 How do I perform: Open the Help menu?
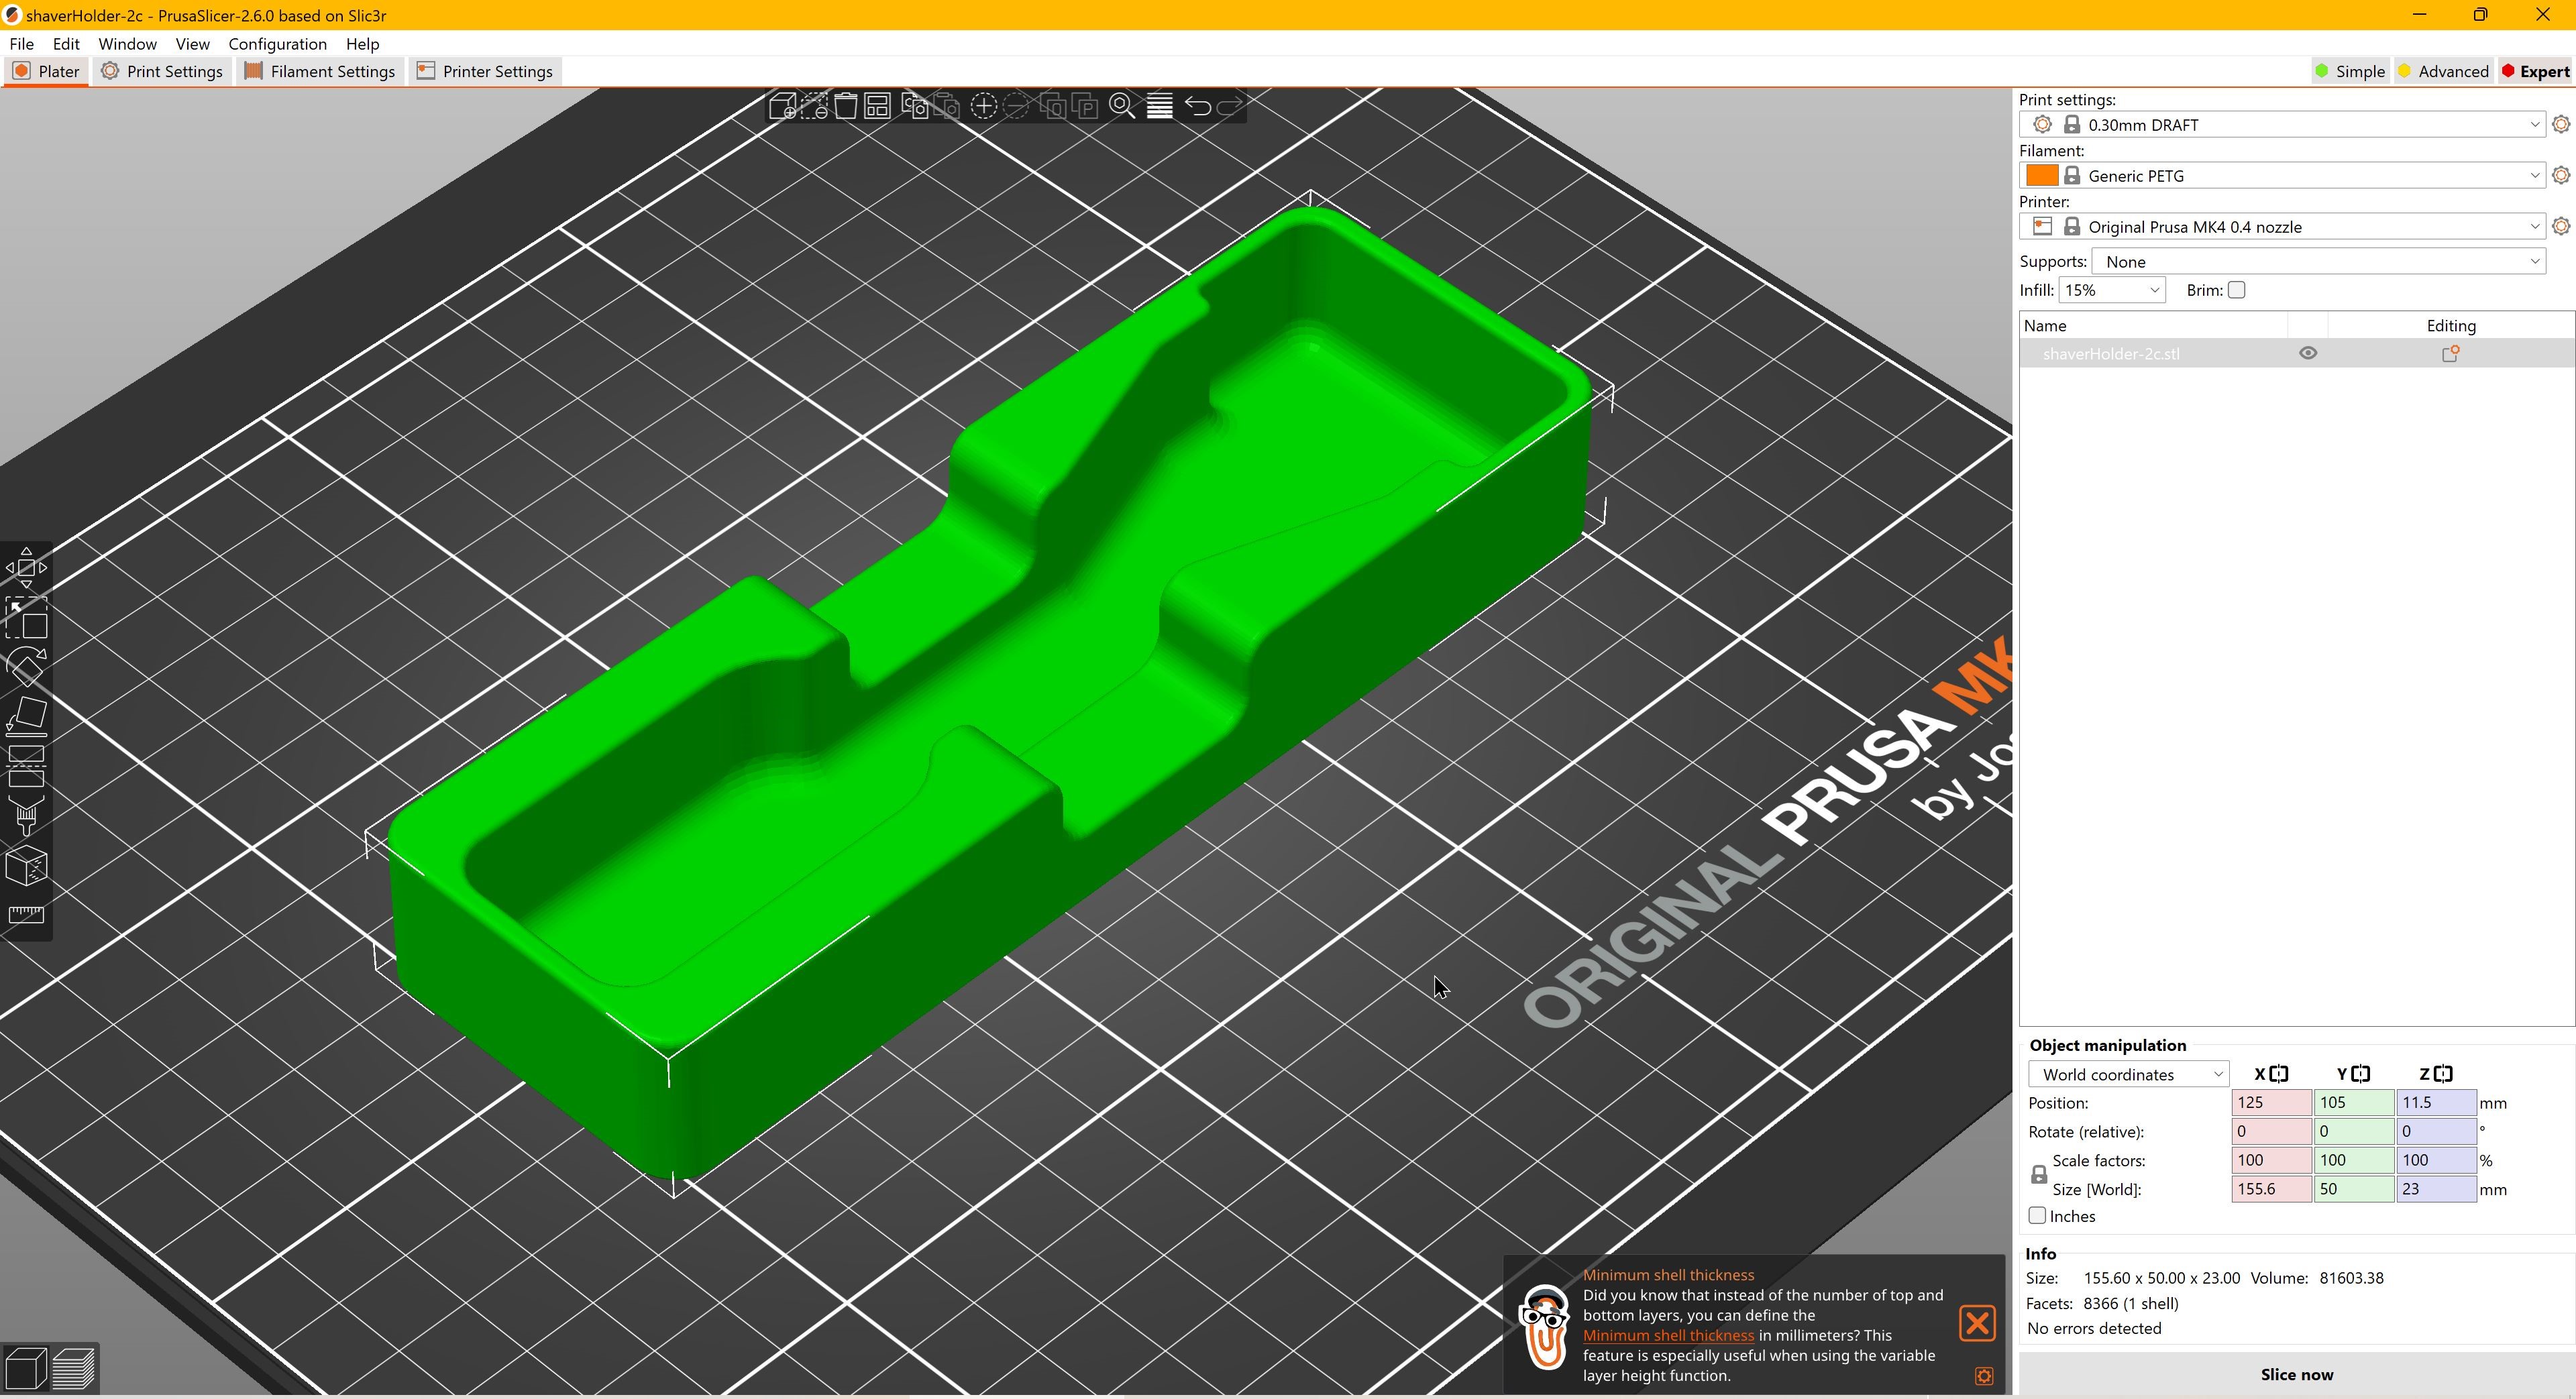pyautogui.click(x=362, y=44)
